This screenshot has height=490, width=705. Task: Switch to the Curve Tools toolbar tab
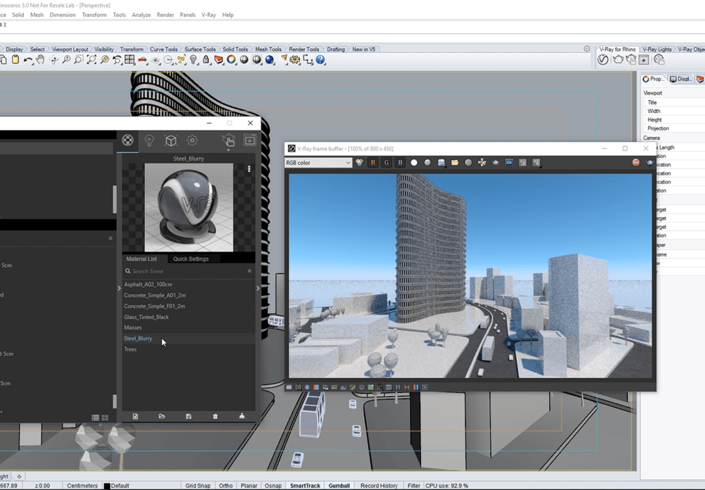click(x=163, y=49)
